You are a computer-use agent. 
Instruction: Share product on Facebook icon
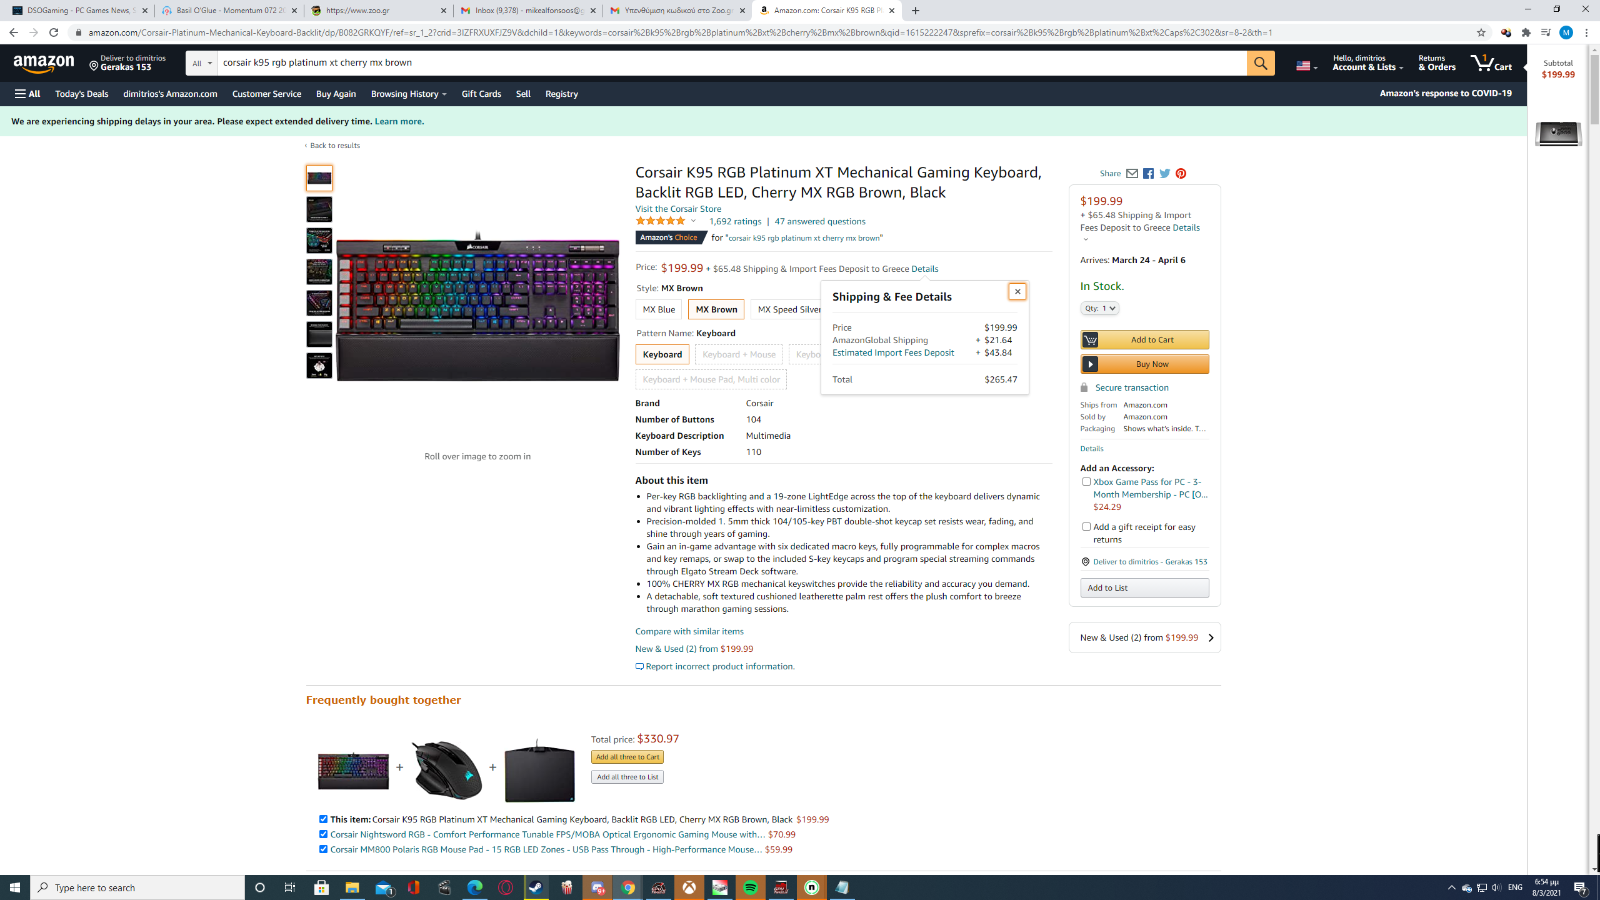point(1148,173)
